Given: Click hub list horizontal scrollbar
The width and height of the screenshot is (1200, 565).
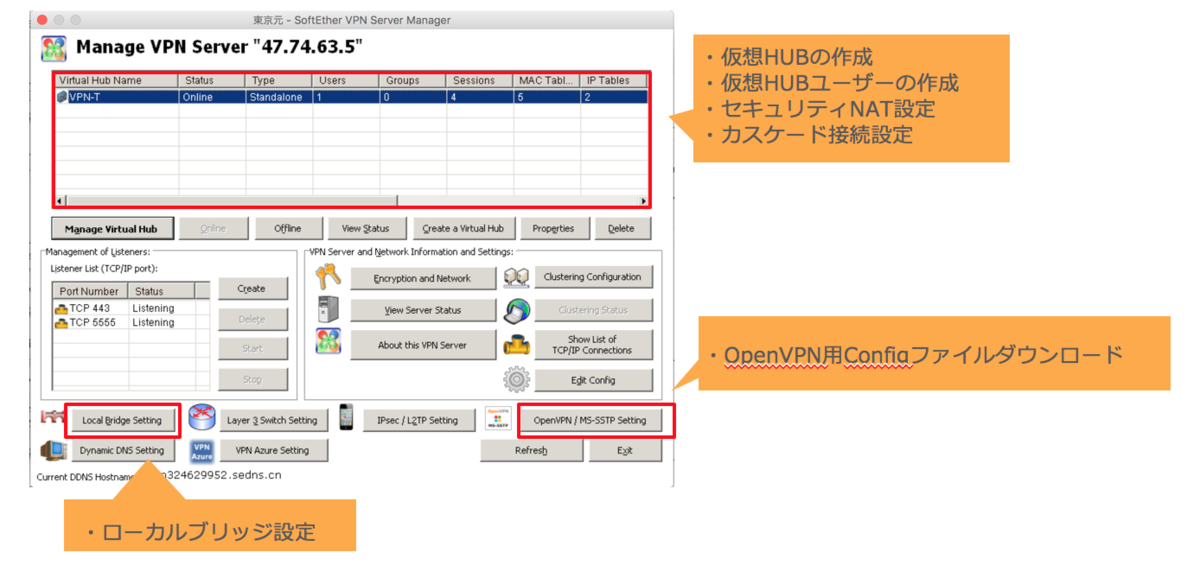Looking at the screenshot, I should (232, 201).
